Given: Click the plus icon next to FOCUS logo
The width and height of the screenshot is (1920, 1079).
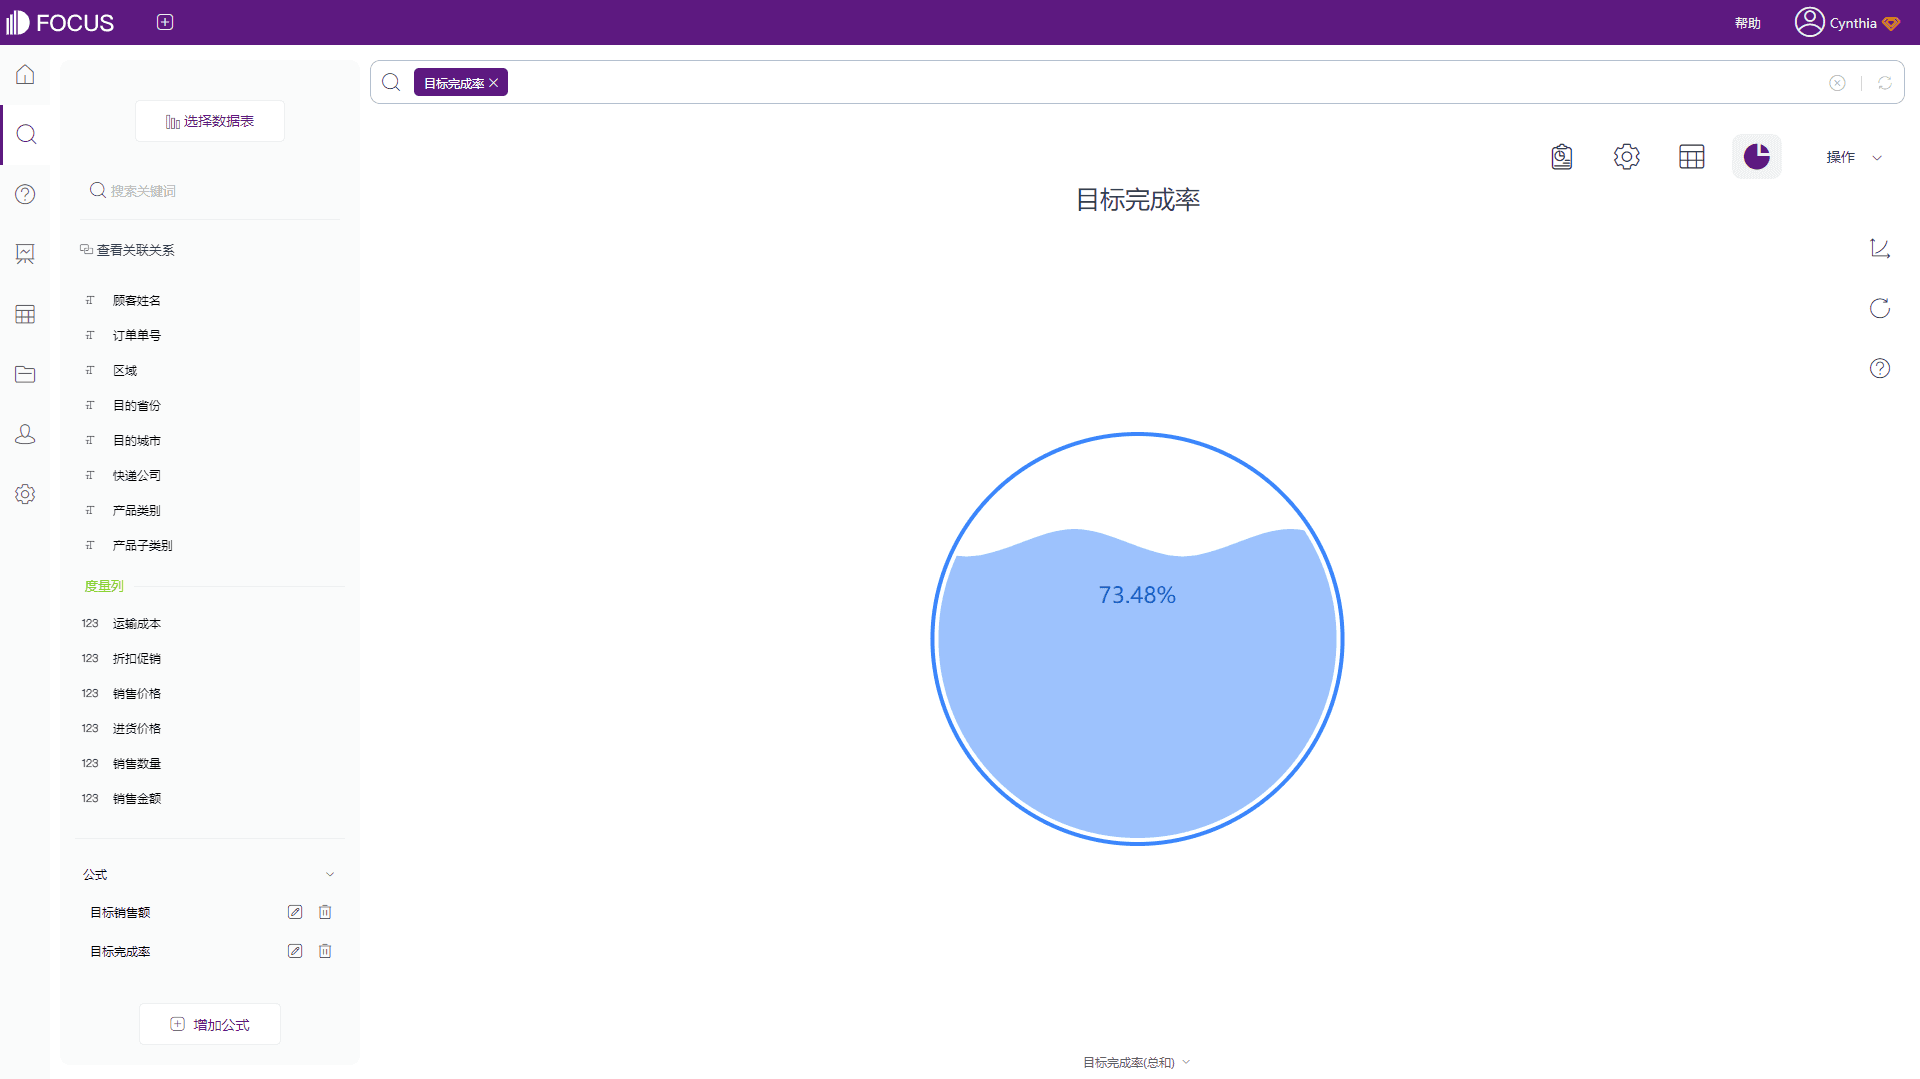Looking at the screenshot, I should (165, 22).
